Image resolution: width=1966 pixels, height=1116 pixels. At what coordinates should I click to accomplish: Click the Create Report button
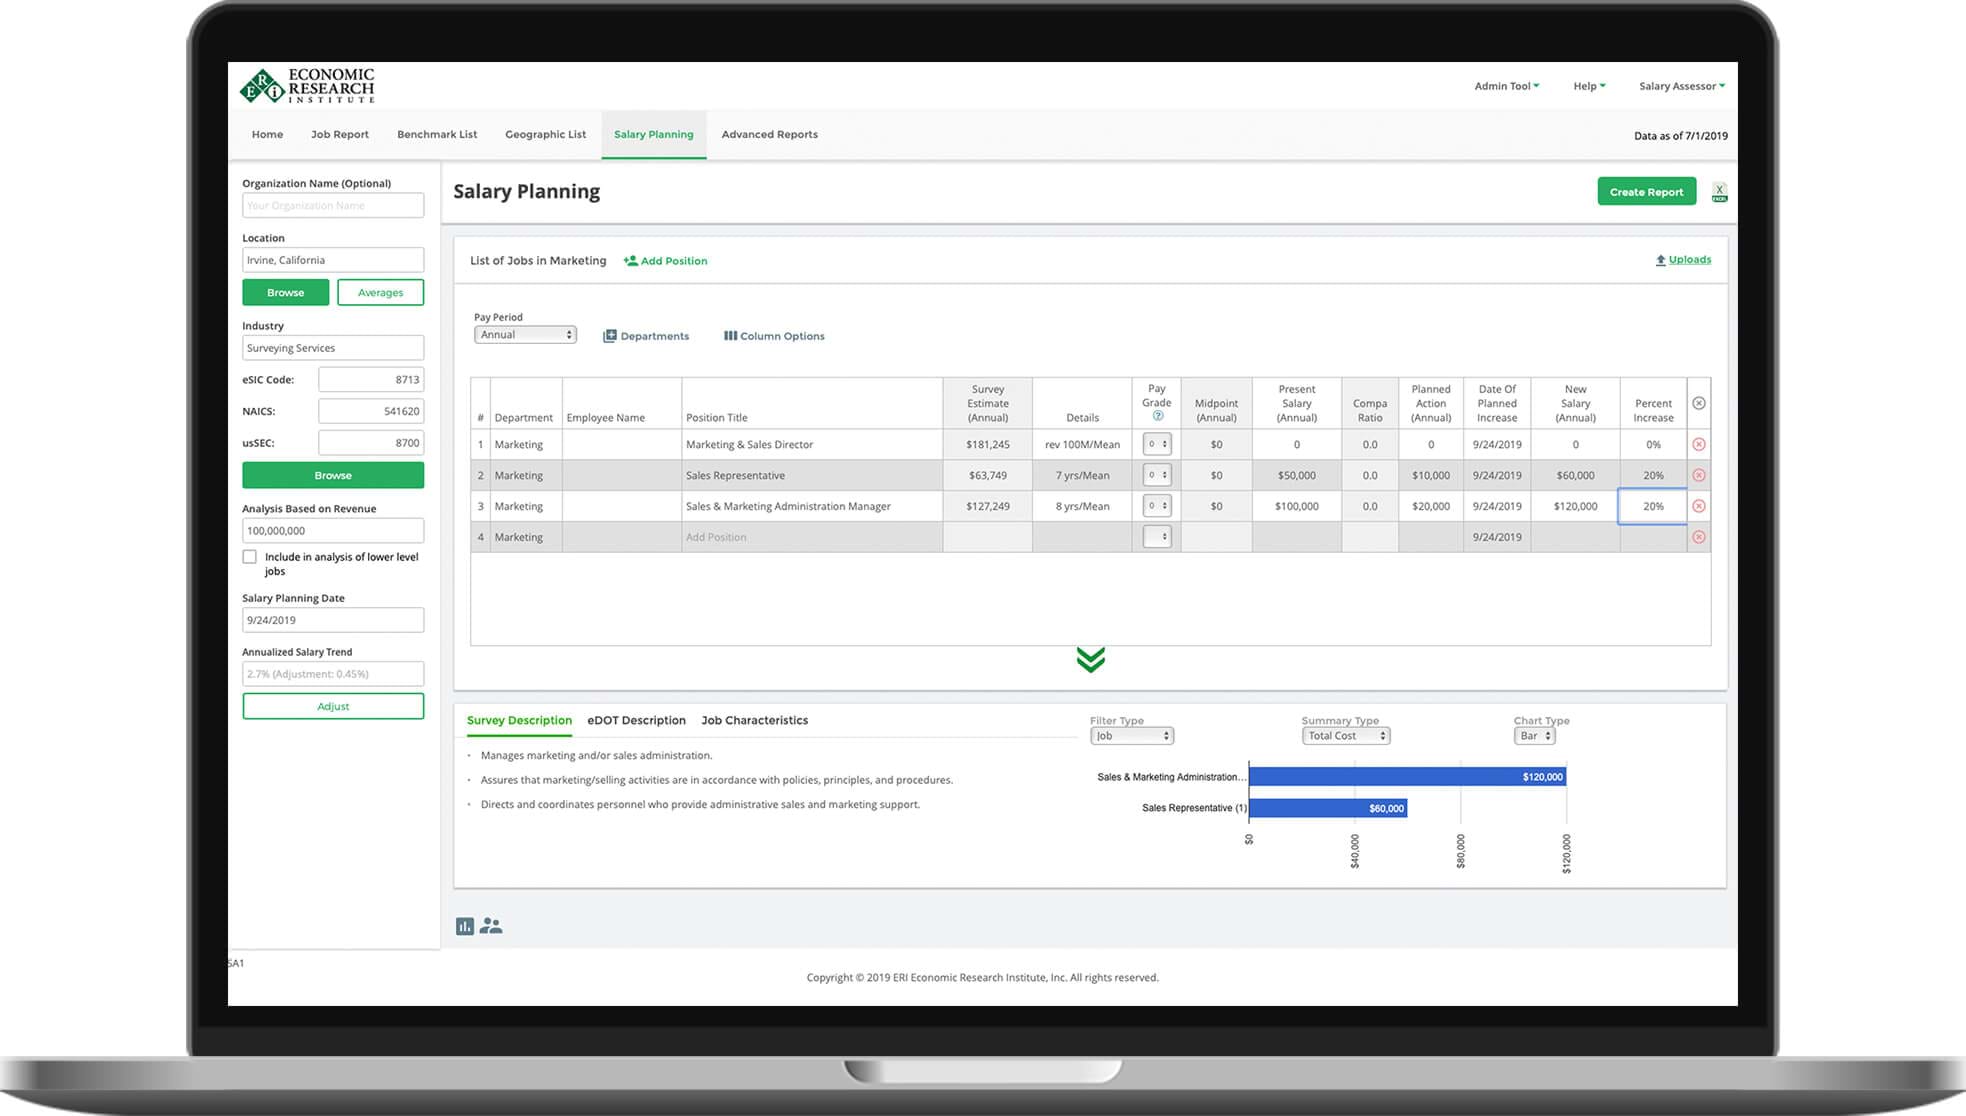pos(1646,191)
